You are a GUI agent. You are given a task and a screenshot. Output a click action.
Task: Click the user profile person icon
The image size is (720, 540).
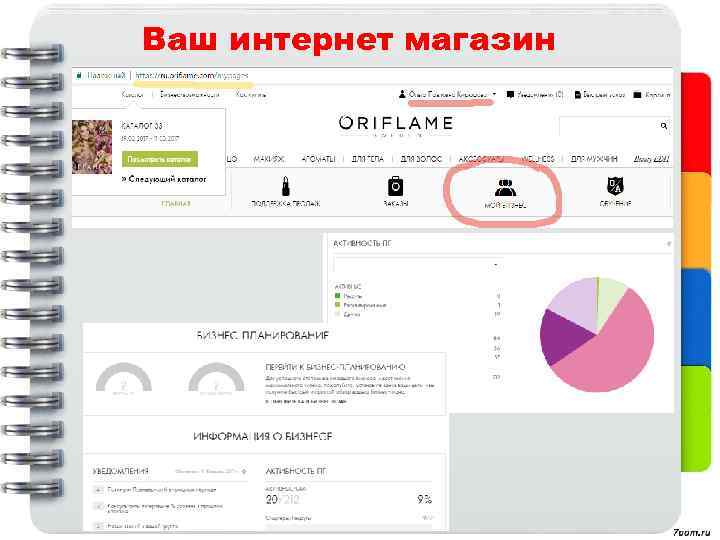click(x=402, y=94)
